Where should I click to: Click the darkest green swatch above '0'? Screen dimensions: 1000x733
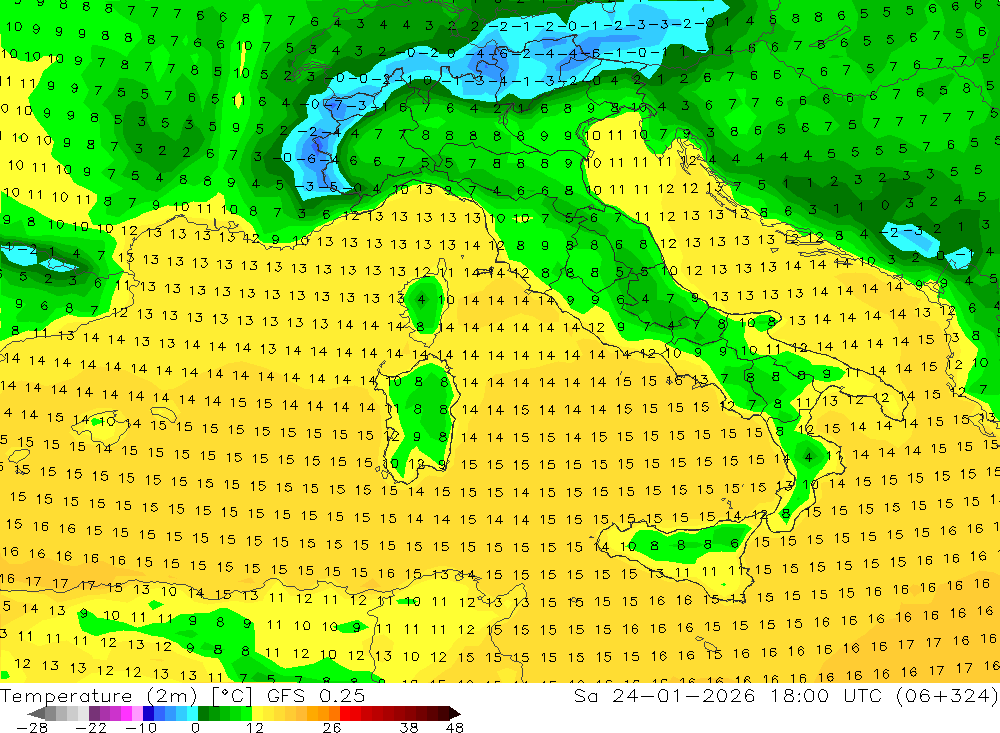[203, 713]
